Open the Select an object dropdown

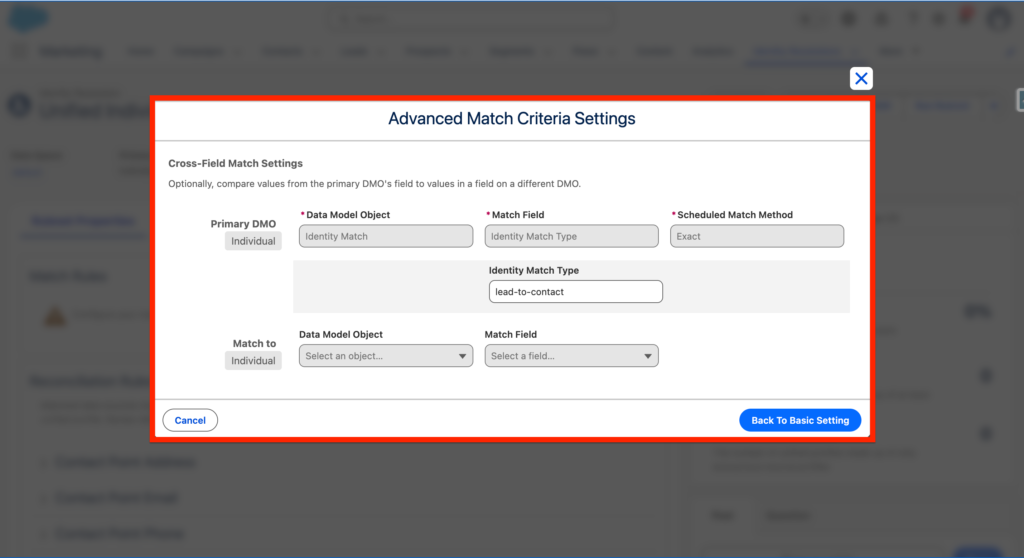(x=385, y=356)
